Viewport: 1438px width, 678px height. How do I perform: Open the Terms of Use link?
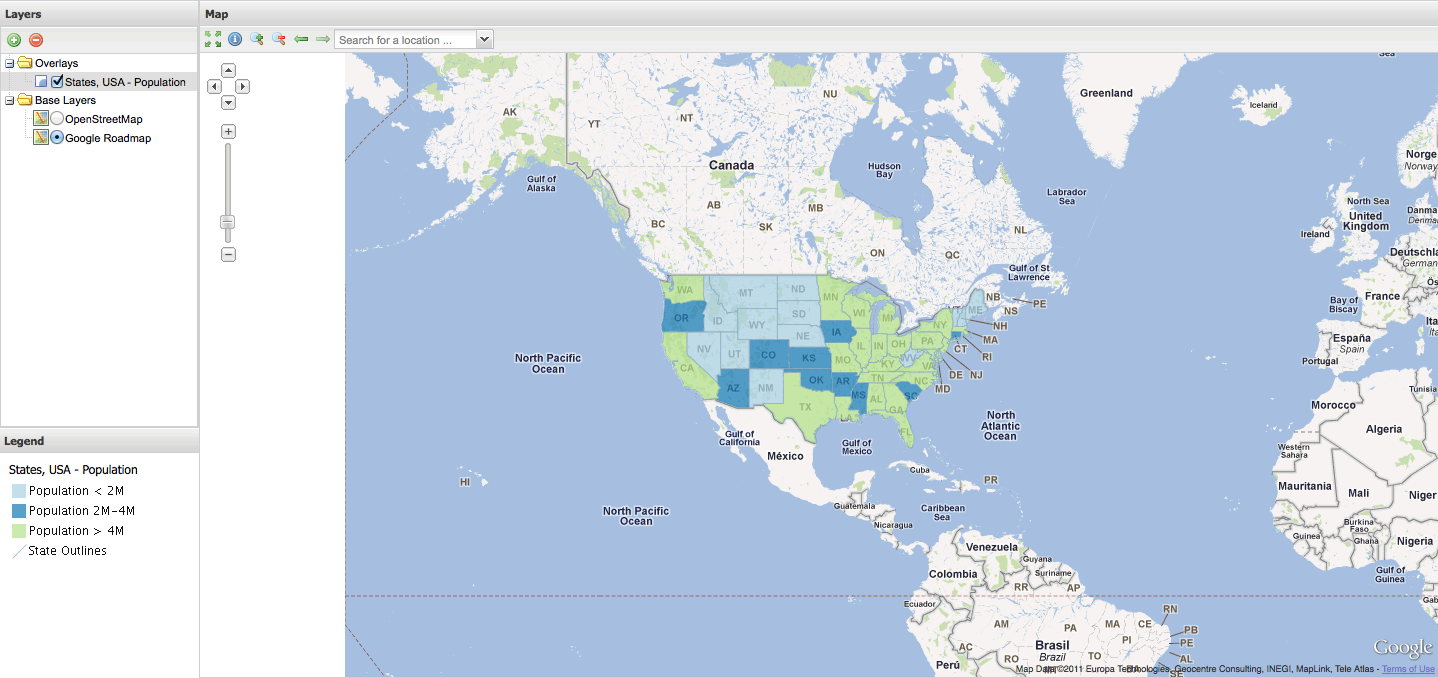point(1408,669)
